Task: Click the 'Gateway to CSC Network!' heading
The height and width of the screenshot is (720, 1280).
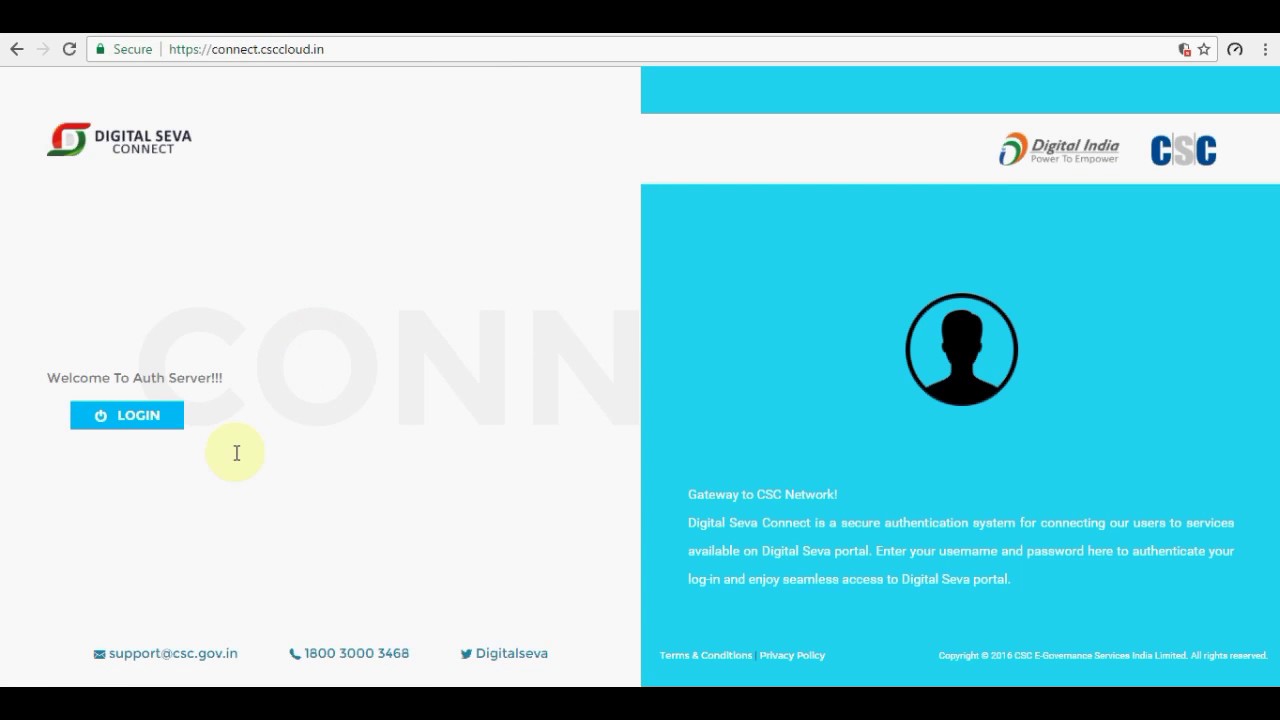Action: [762, 494]
